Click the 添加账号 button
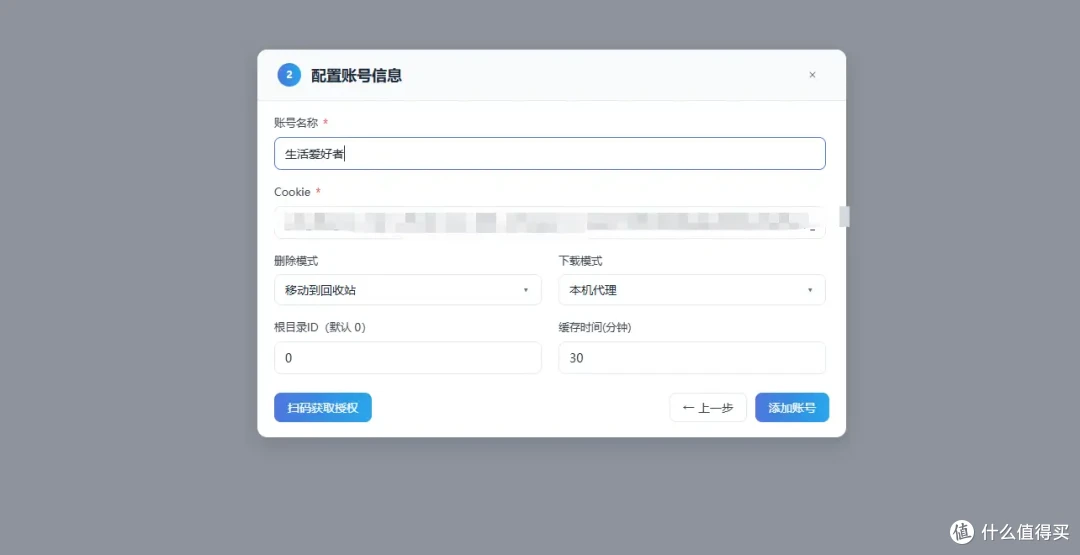The height and width of the screenshot is (555, 1080). (x=792, y=408)
